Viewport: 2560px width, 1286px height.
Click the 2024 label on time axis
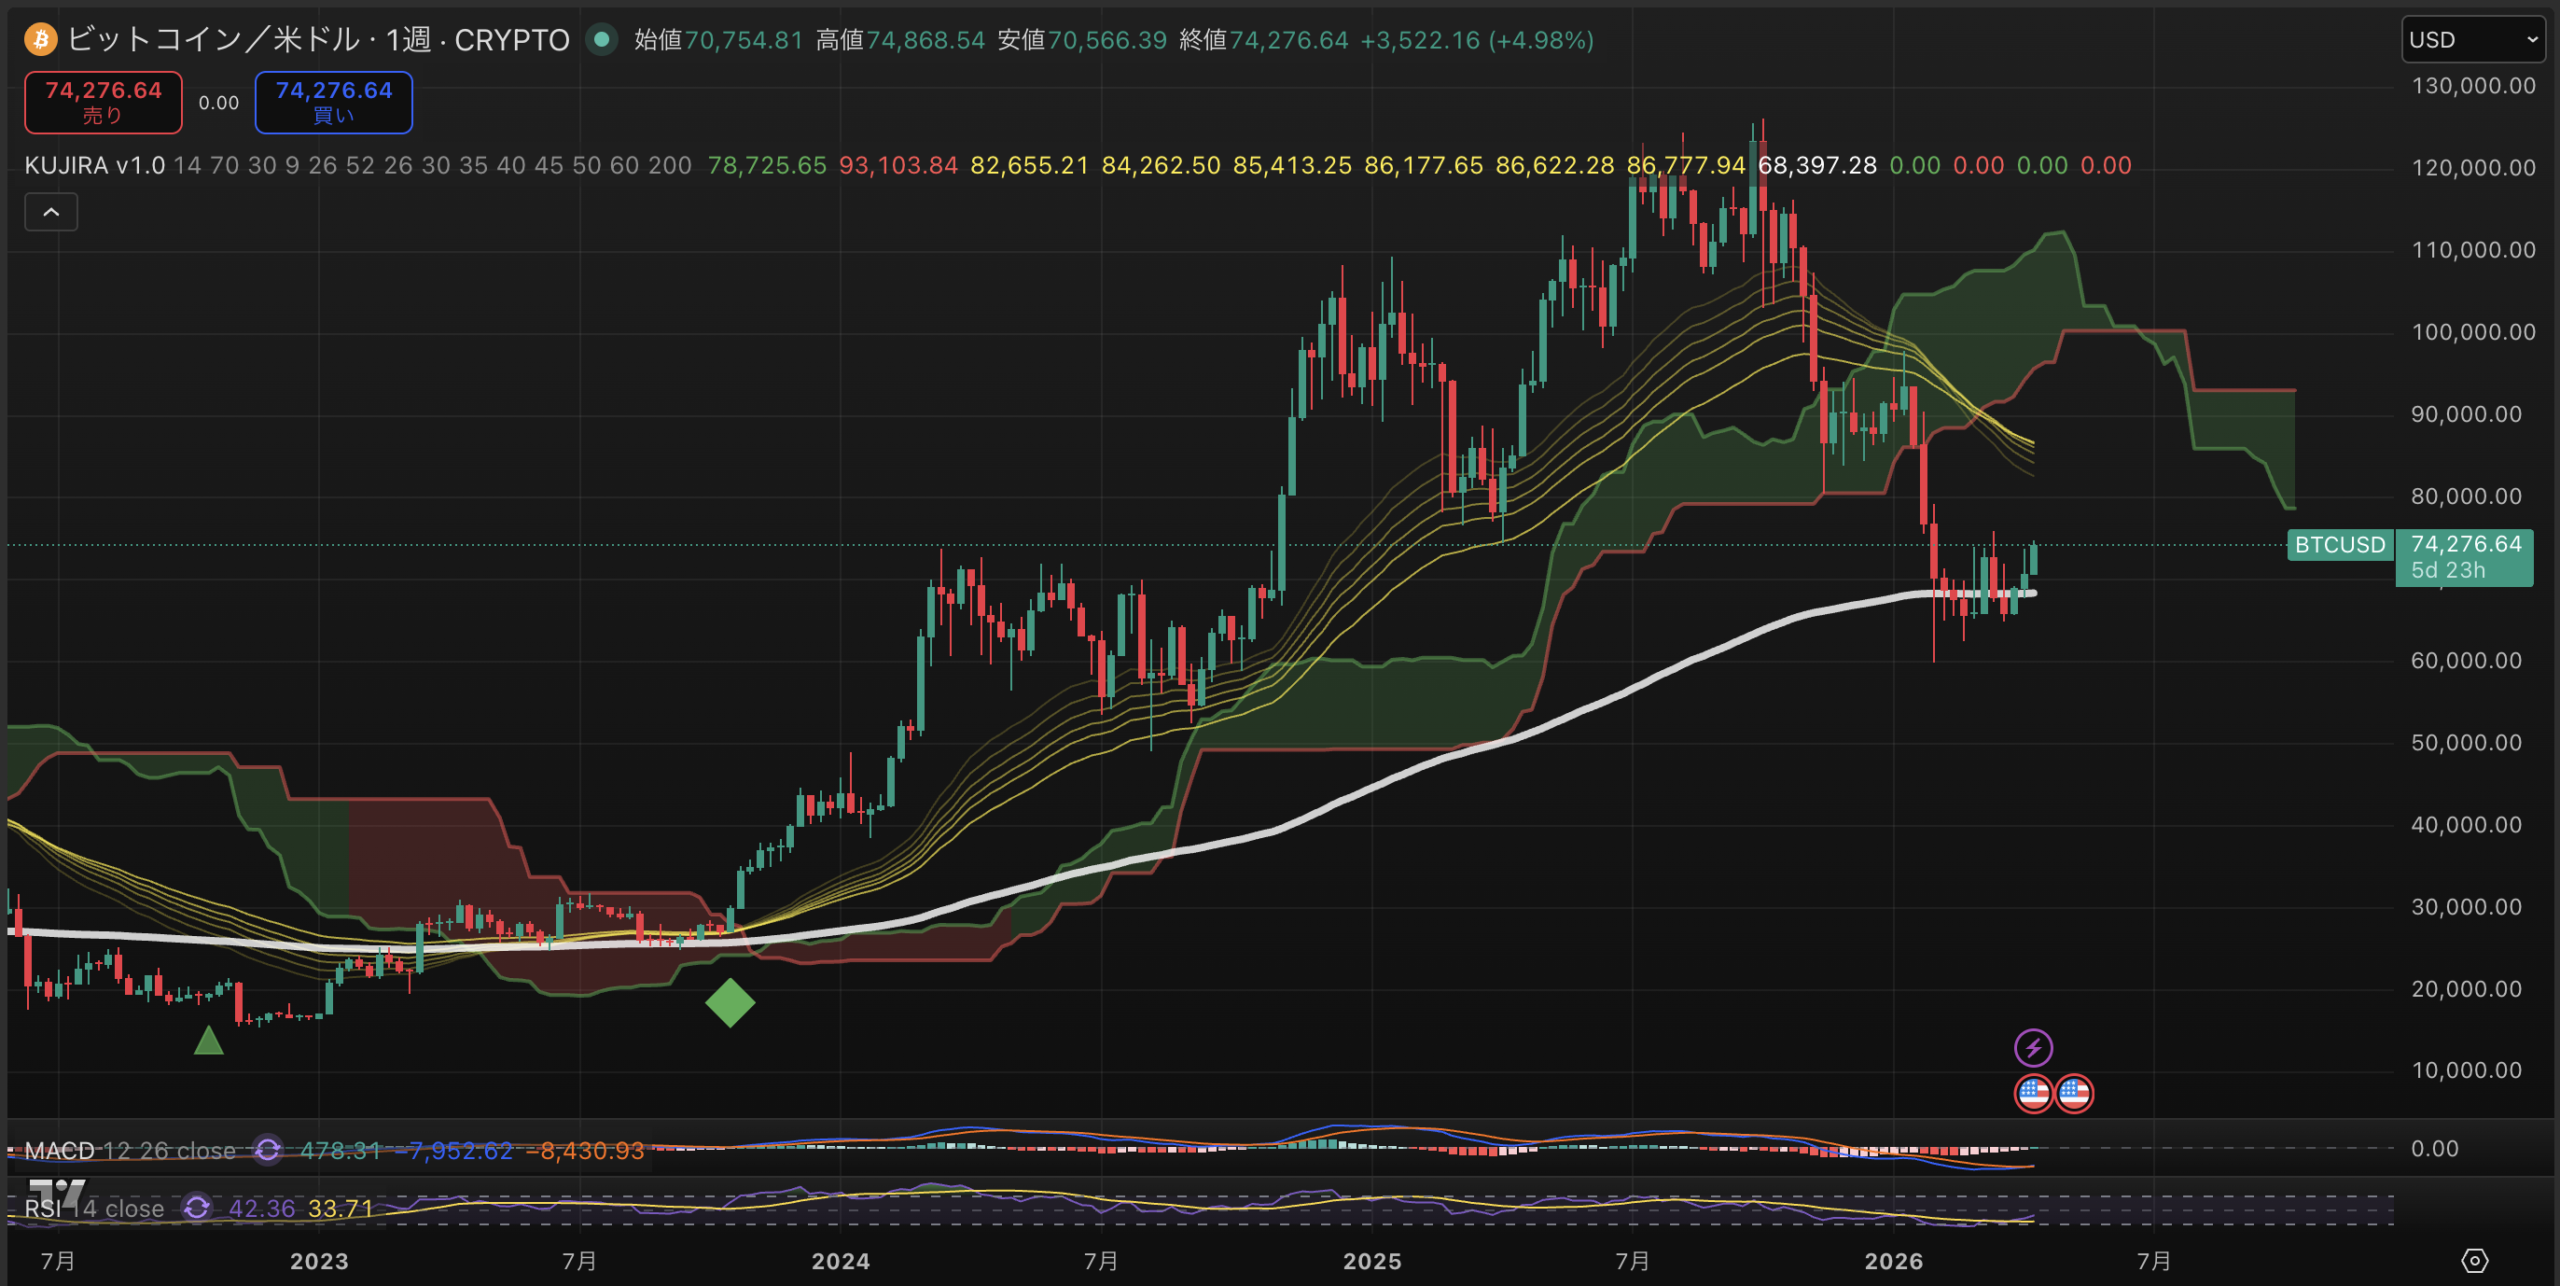(x=840, y=1261)
